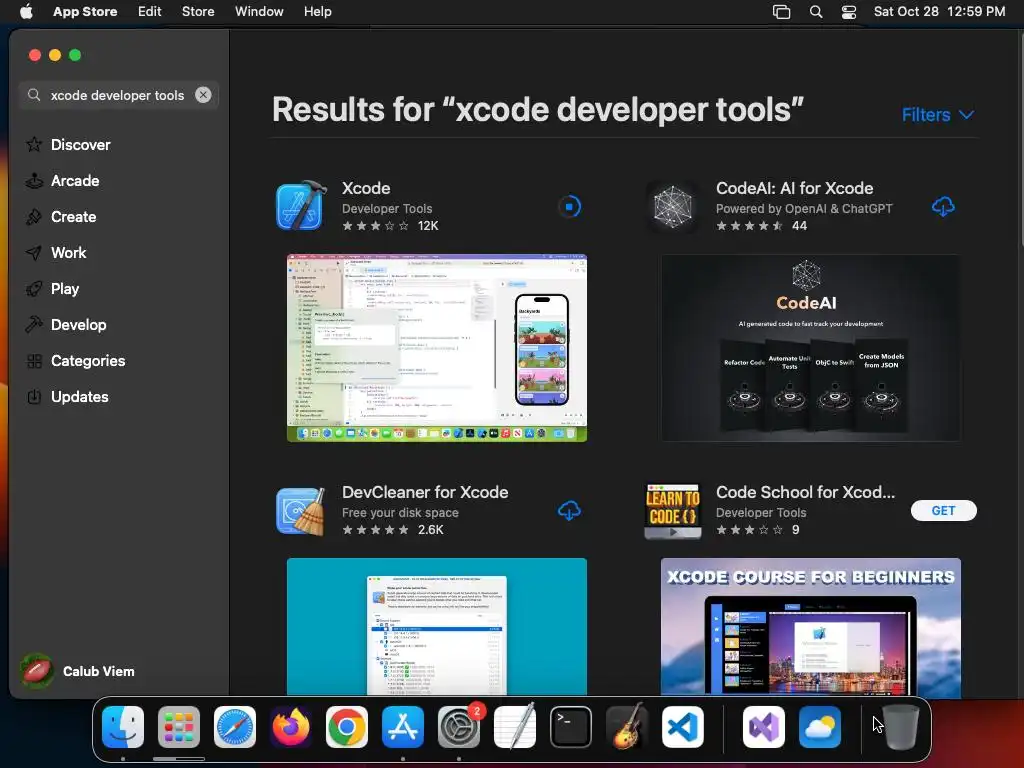Screen dimensions: 1024x768
Task: Open Finder from the Dock
Action: click(x=123, y=727)
